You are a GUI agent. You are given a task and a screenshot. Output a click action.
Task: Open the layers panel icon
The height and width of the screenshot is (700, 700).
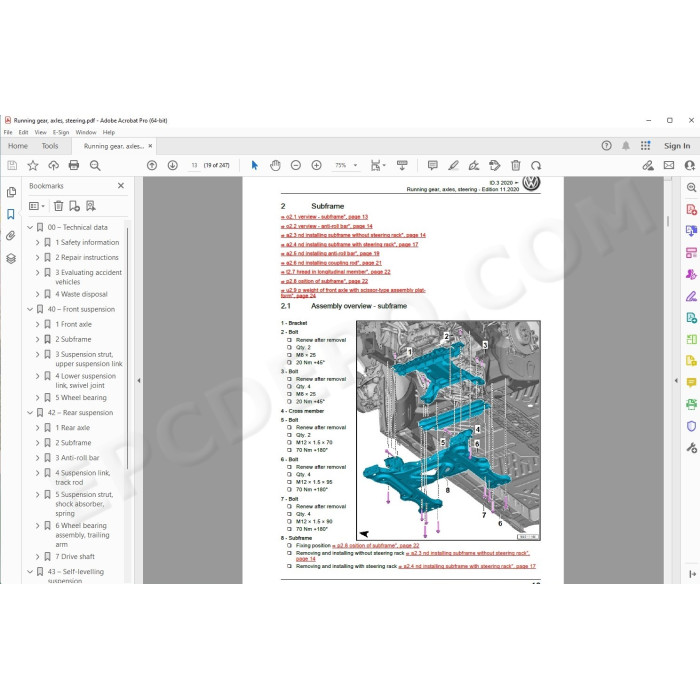coord(11,258)
